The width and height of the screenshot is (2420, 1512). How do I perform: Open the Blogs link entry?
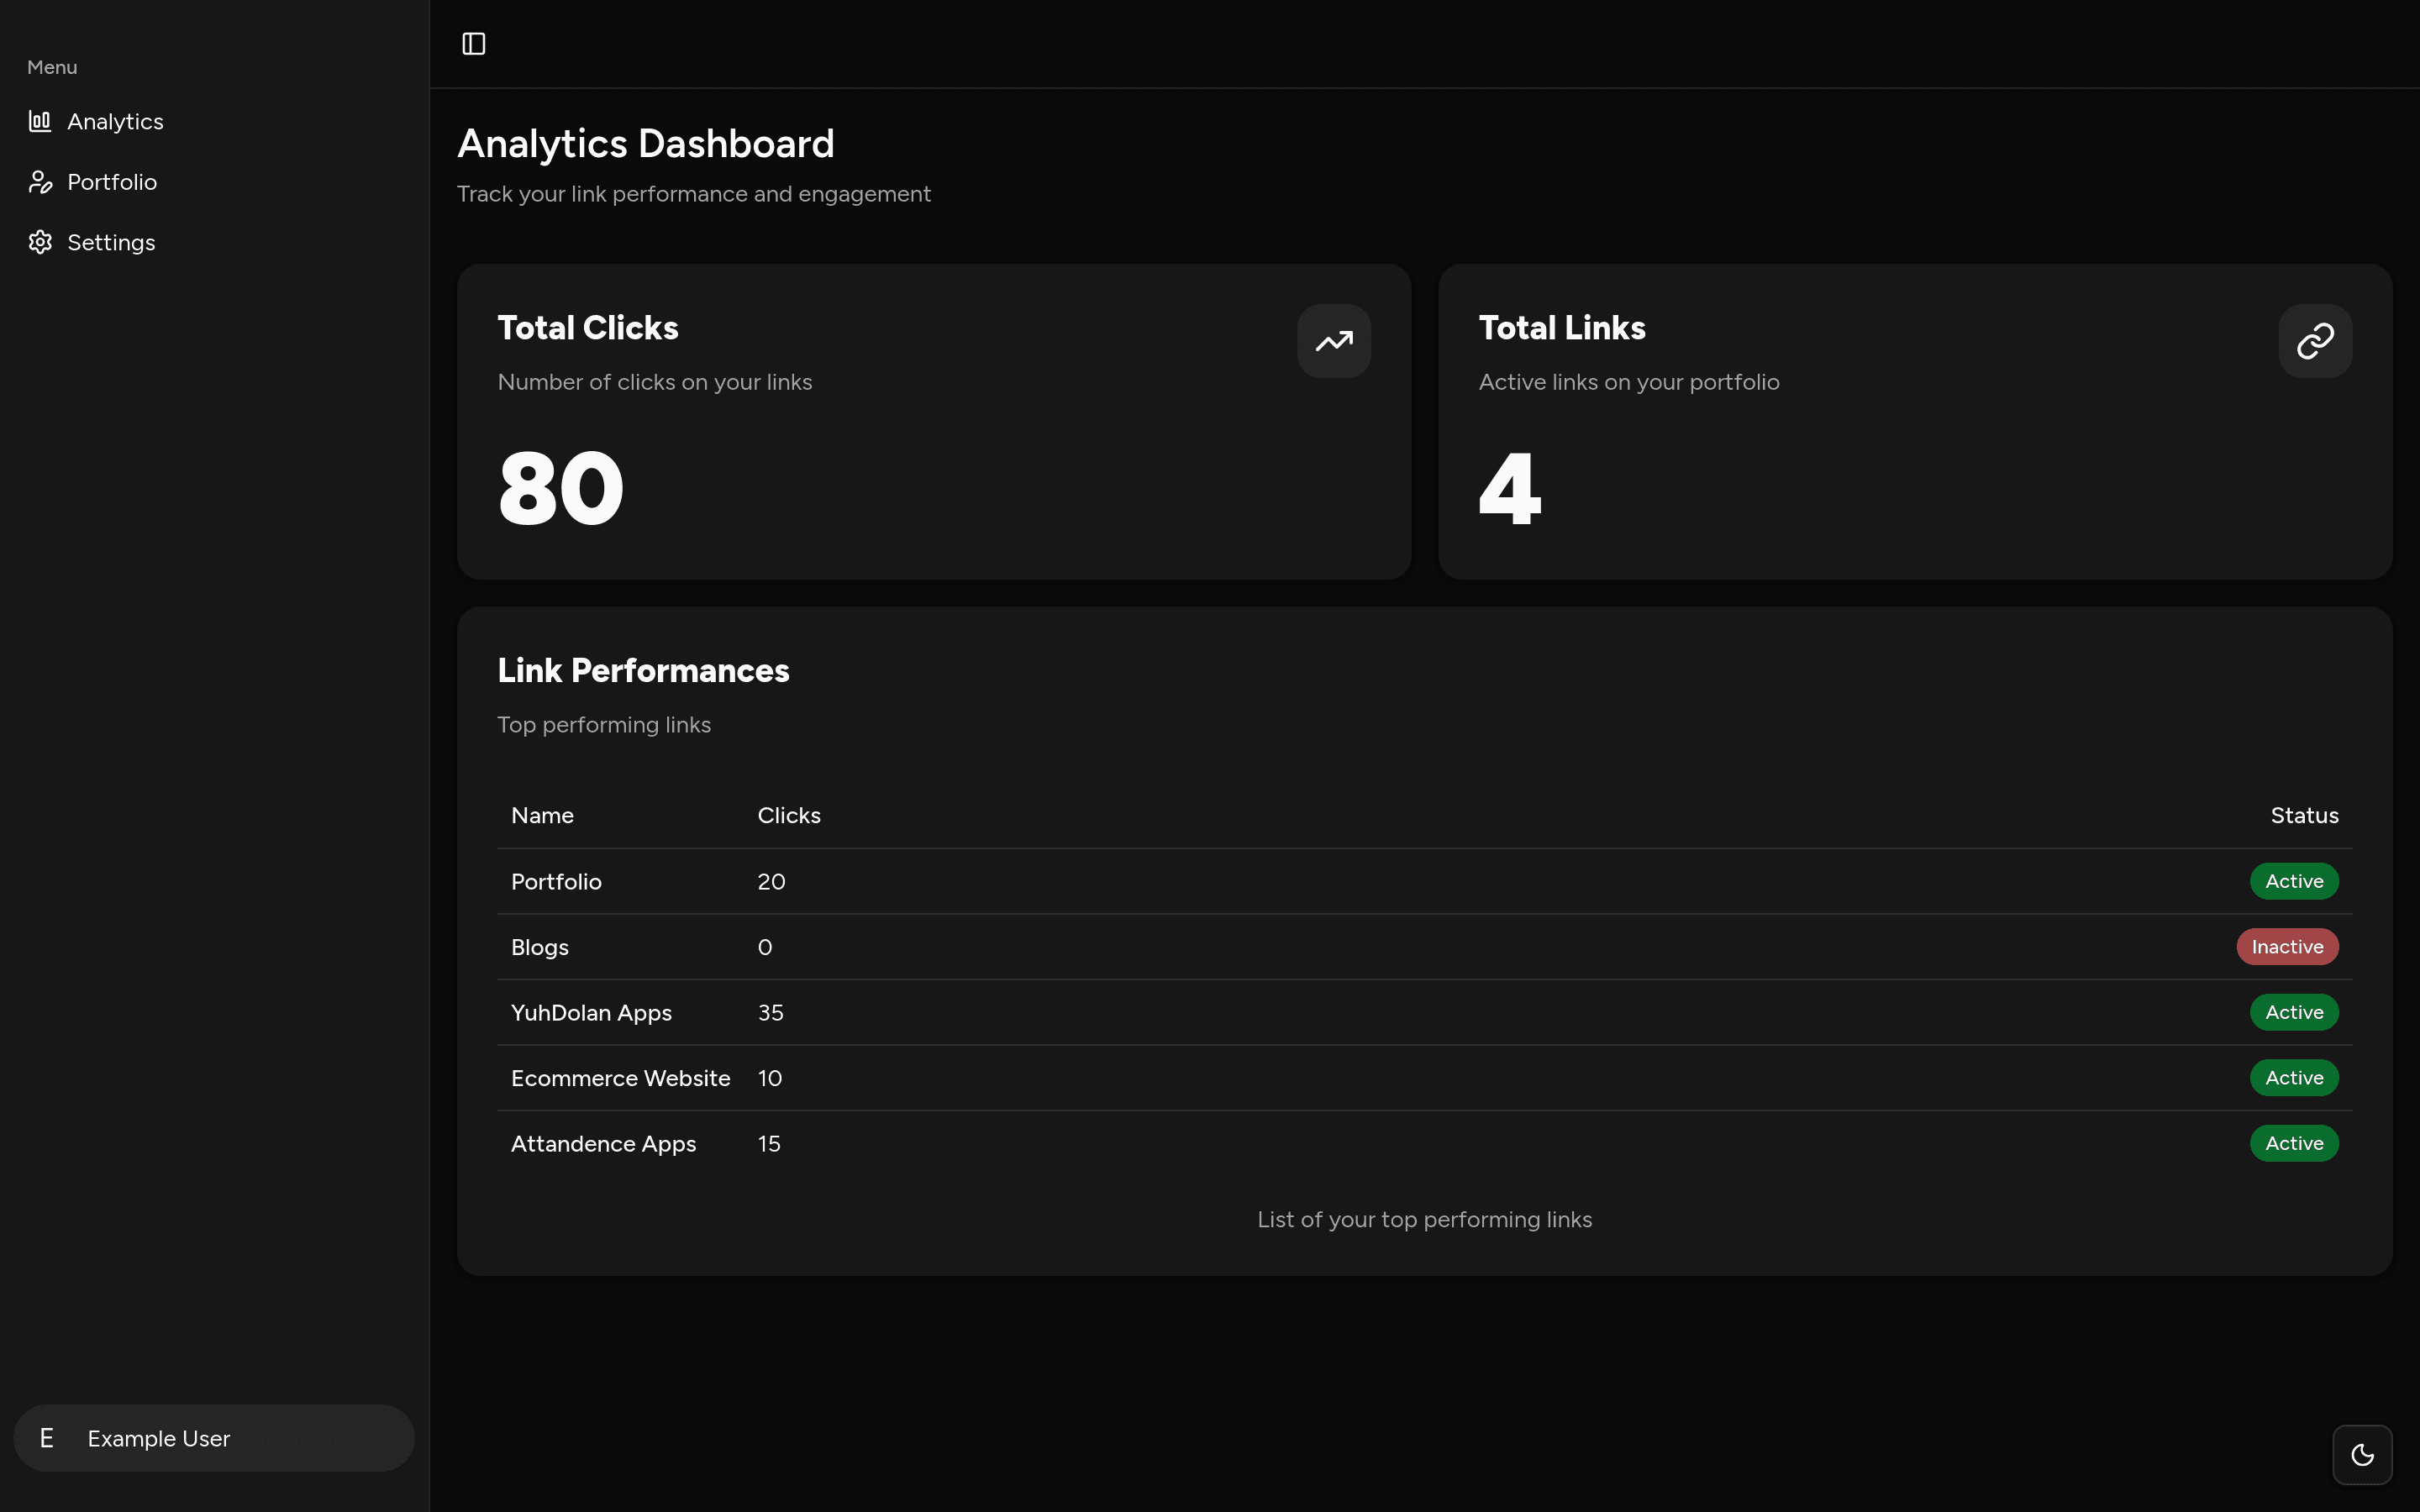tap(539, 946)
